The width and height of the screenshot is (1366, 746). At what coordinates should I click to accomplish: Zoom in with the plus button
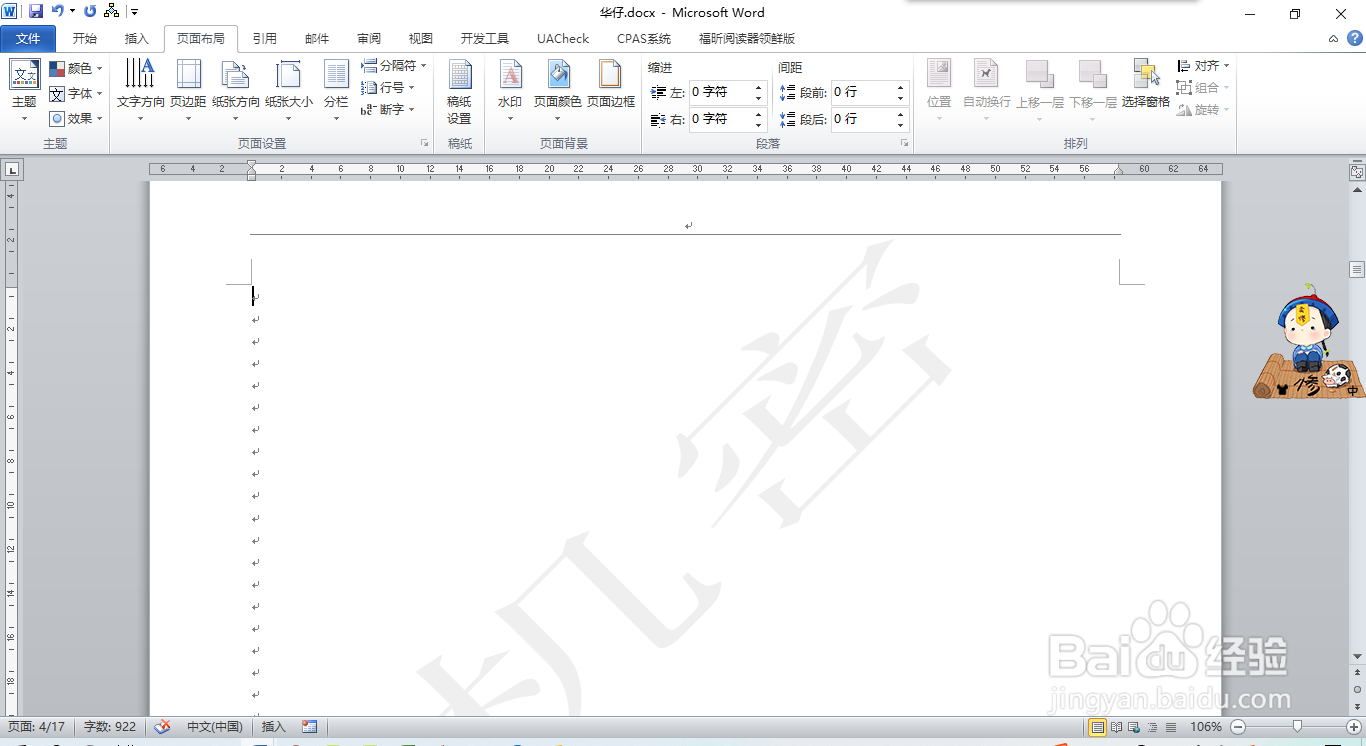point(1354,727)
